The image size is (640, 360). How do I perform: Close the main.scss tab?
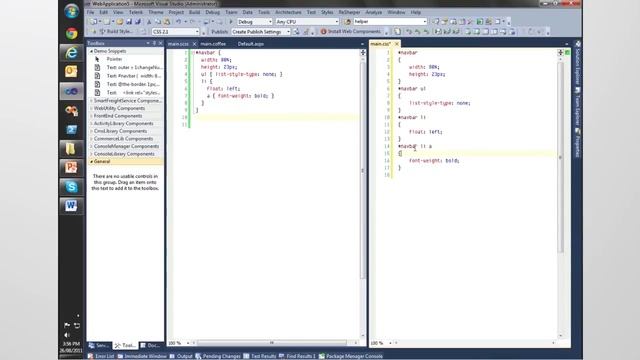[x=194, y=44]
